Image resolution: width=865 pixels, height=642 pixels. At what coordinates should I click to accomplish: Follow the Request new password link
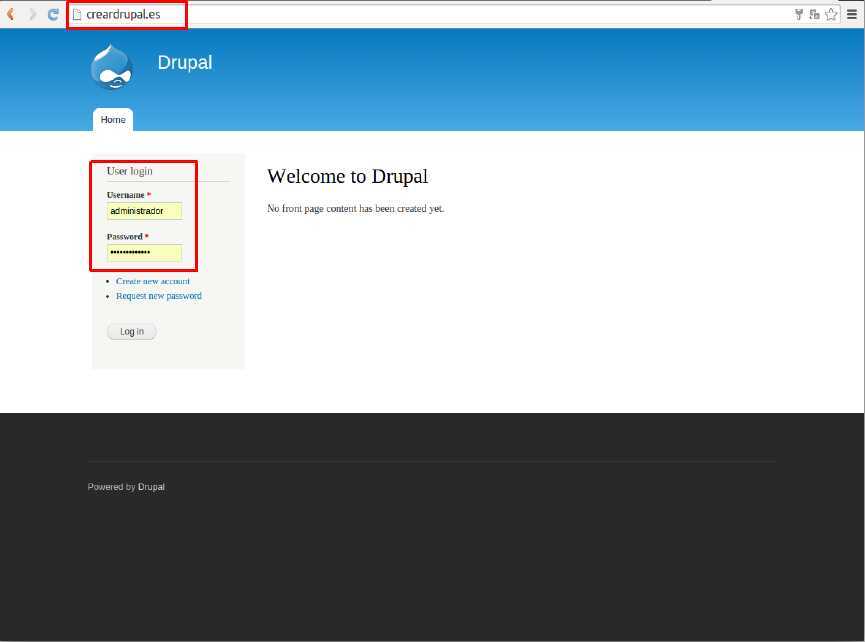[x=158, y=296]
